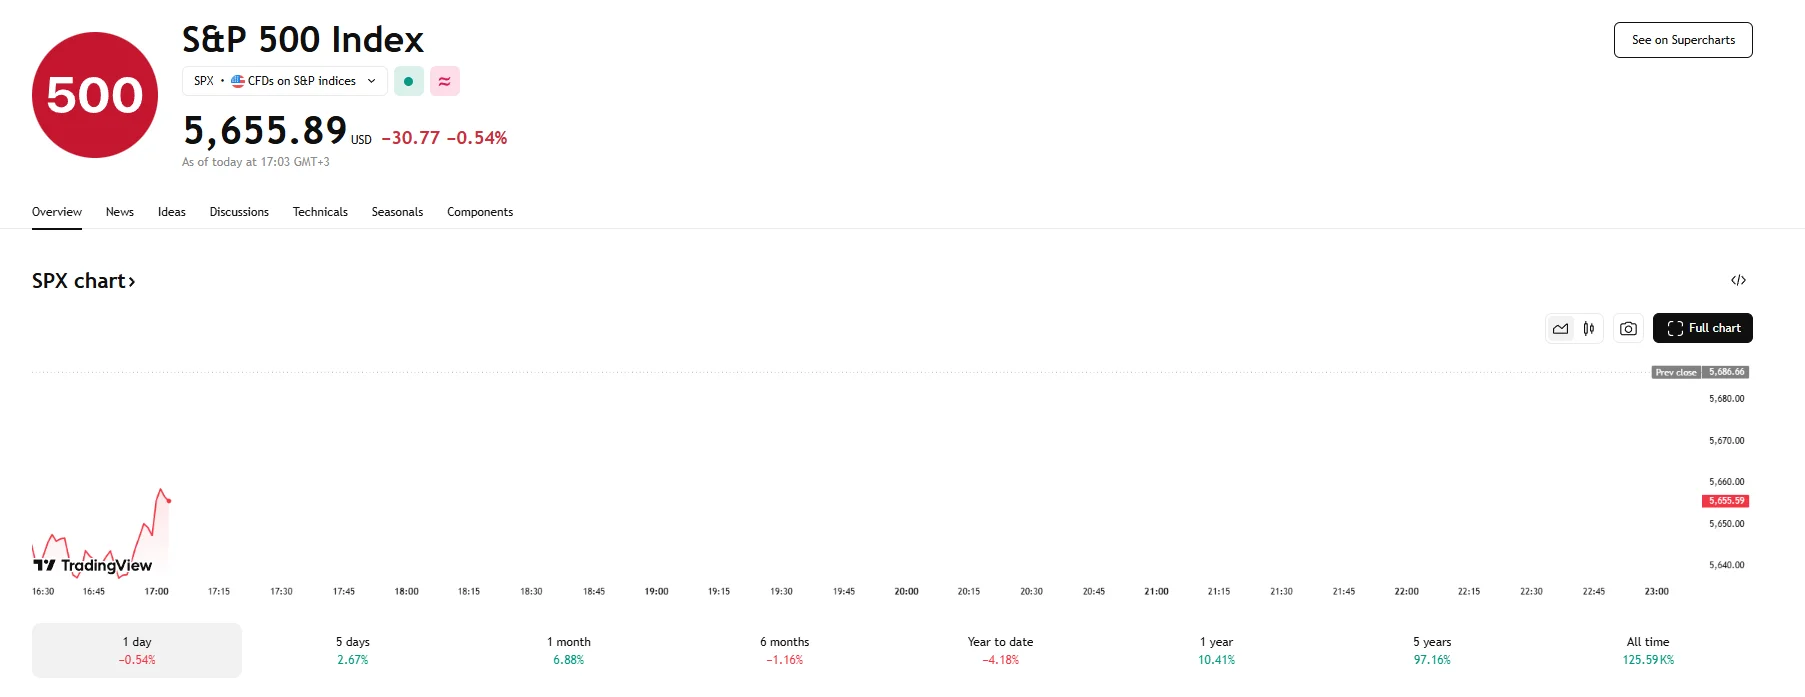The image size is (1805, 697).
Task: Click the TradingView logo on chart
Action: [93, 565]
